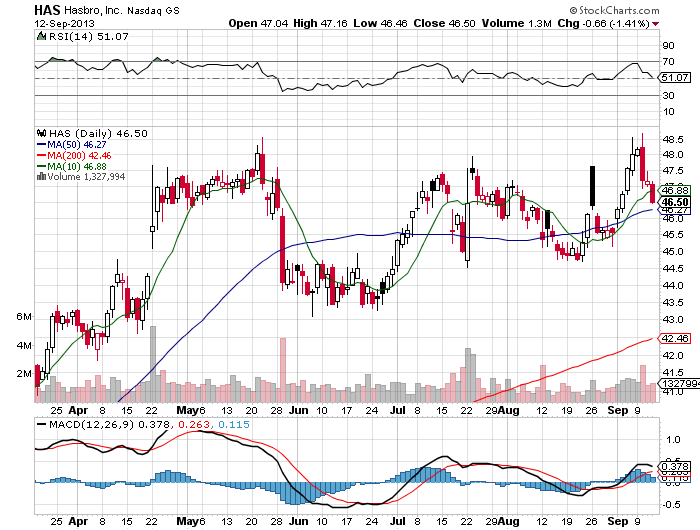Image resolution: width=700 pixels, height=530 pixels.
Task: Click the Jun label under the price chart
Action: [x=298, y=410]
